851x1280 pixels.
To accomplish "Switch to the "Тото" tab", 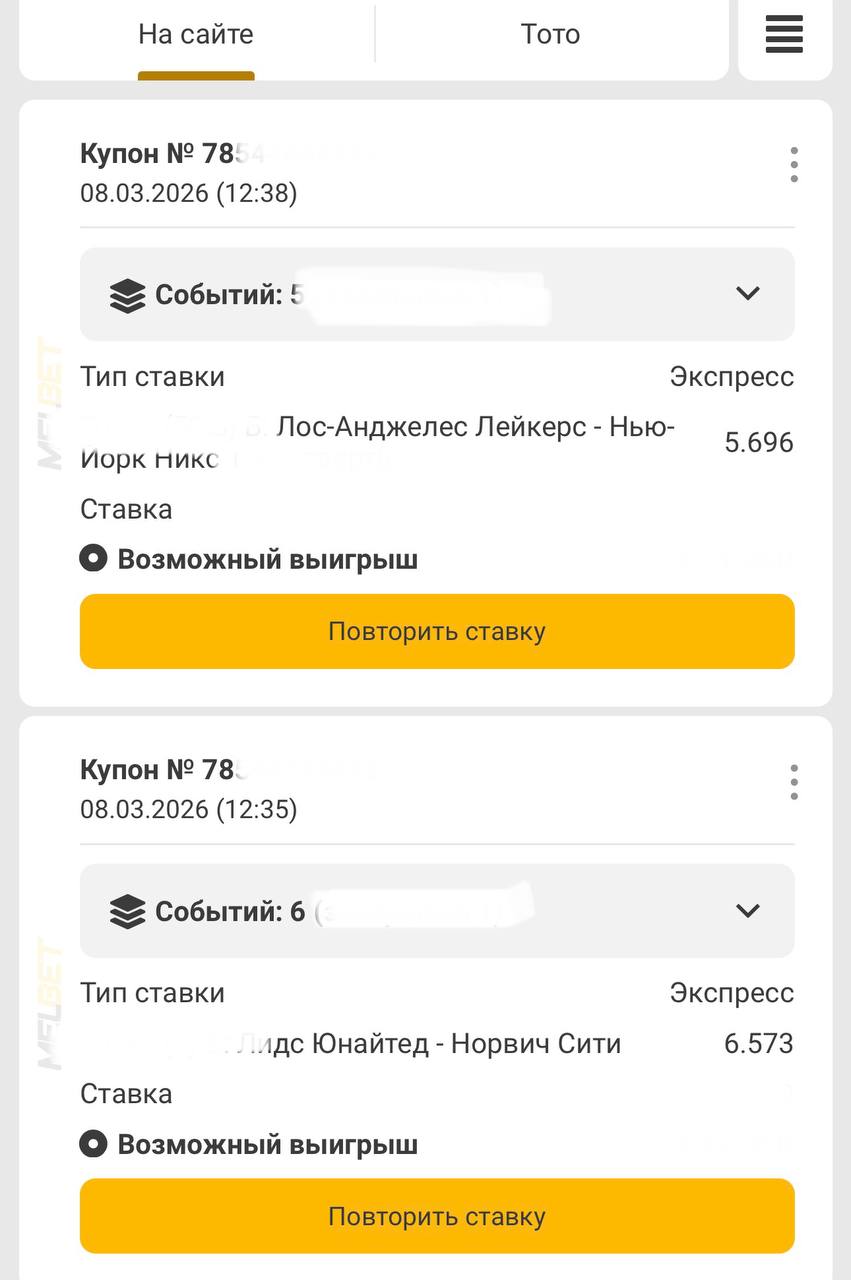I will click(x=550, y=35).
